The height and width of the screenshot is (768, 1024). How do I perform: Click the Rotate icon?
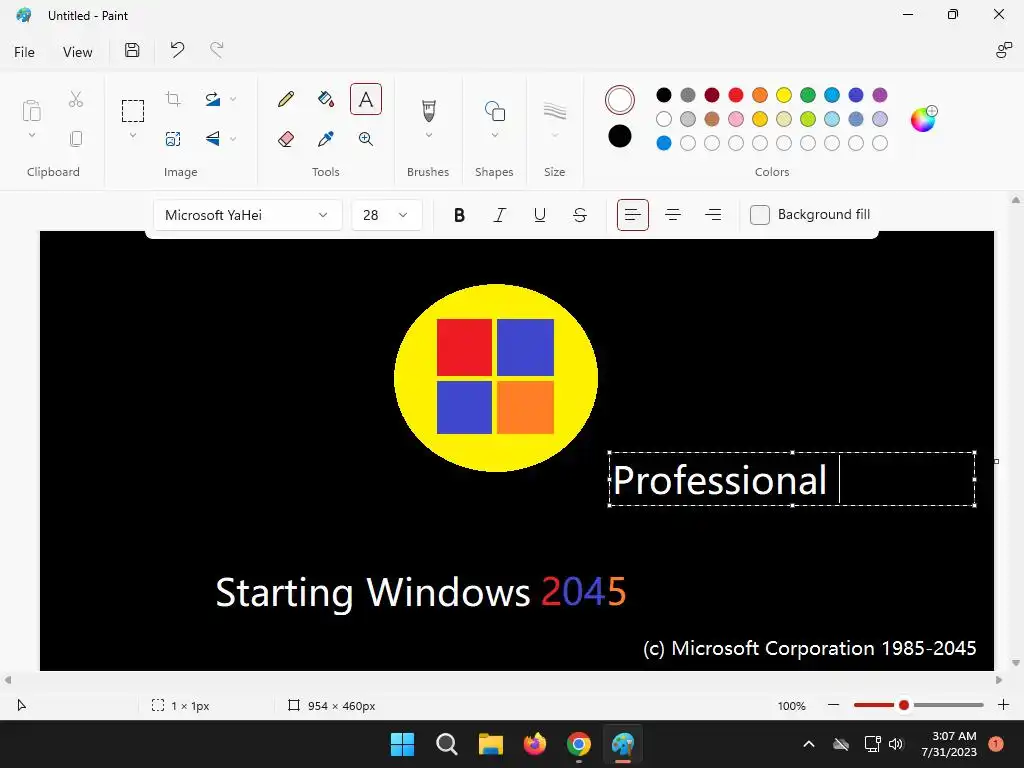tap(212, 99)
